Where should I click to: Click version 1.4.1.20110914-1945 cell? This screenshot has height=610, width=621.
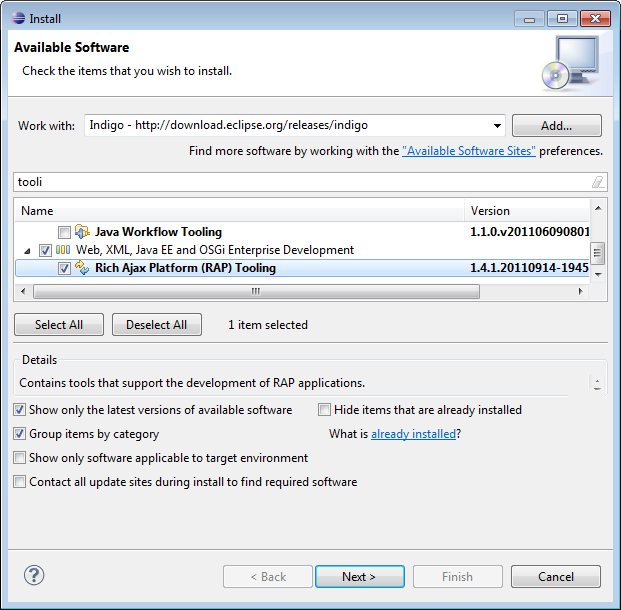529,268
